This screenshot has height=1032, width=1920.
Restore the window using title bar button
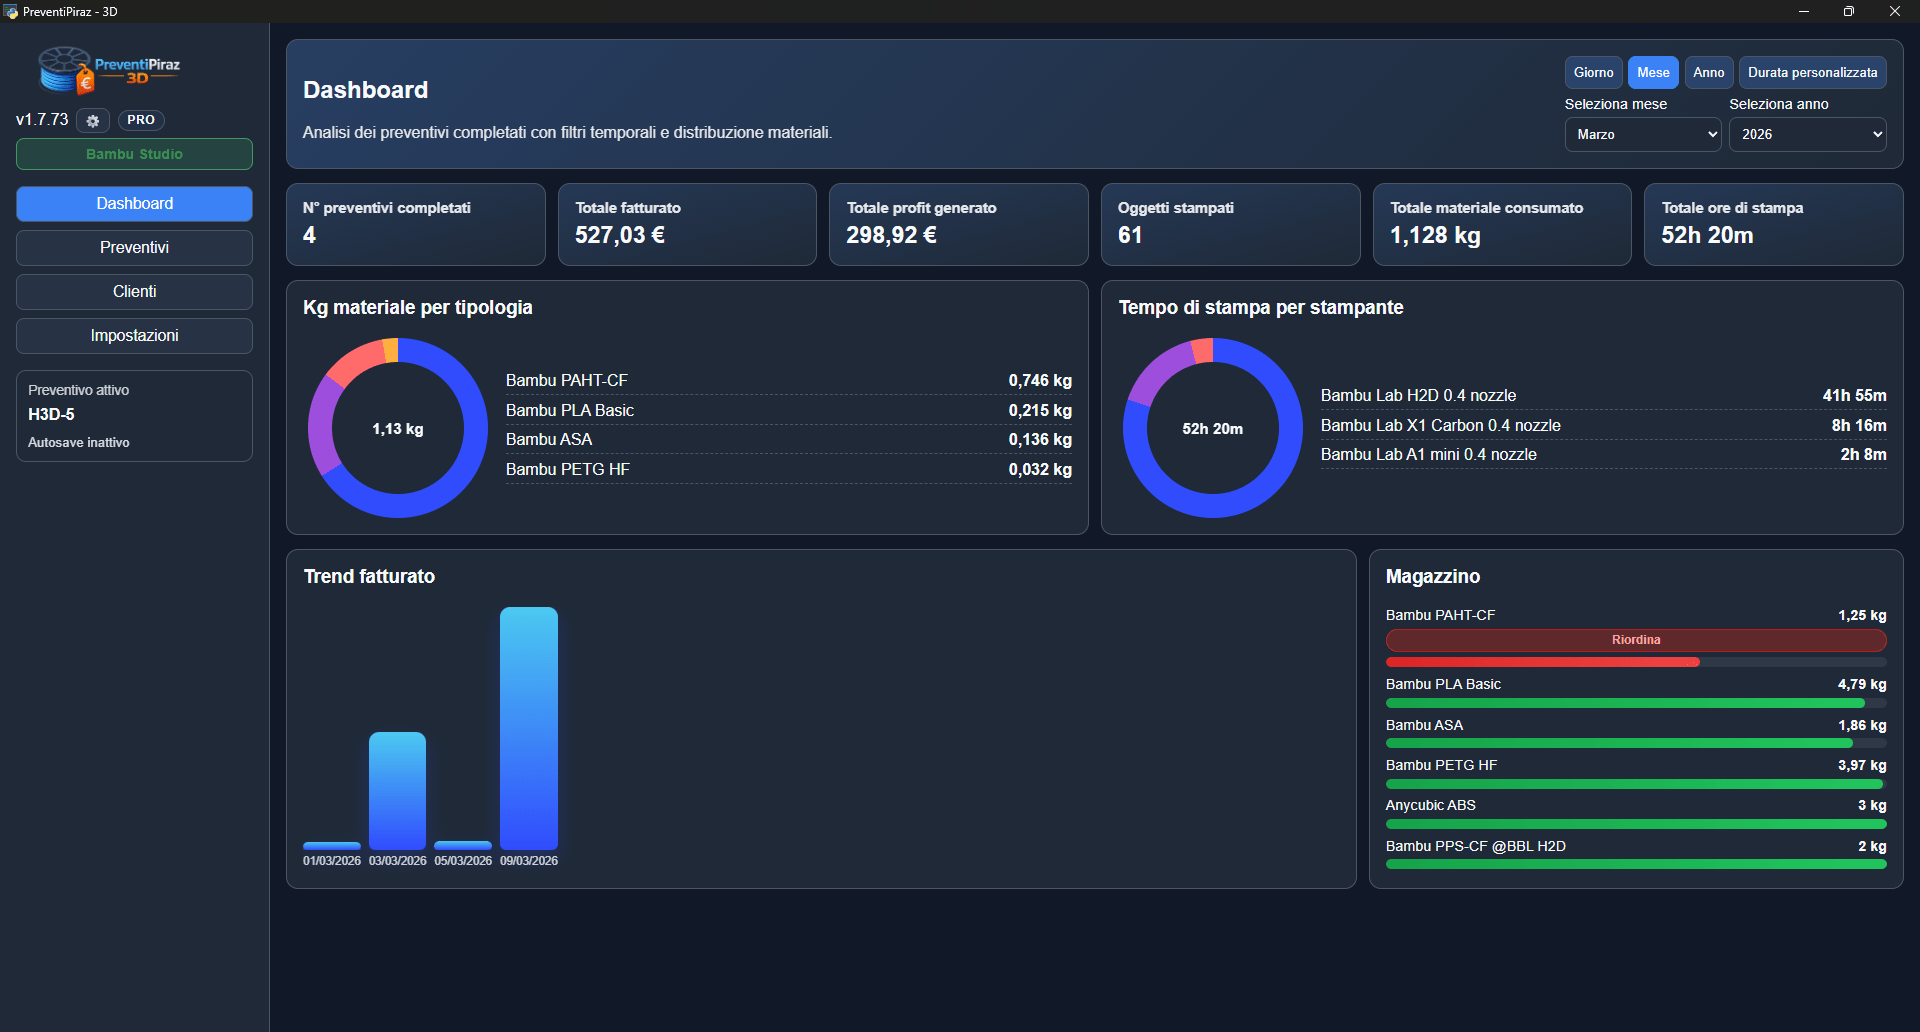pyautogui.click(x=1848, y=12)
